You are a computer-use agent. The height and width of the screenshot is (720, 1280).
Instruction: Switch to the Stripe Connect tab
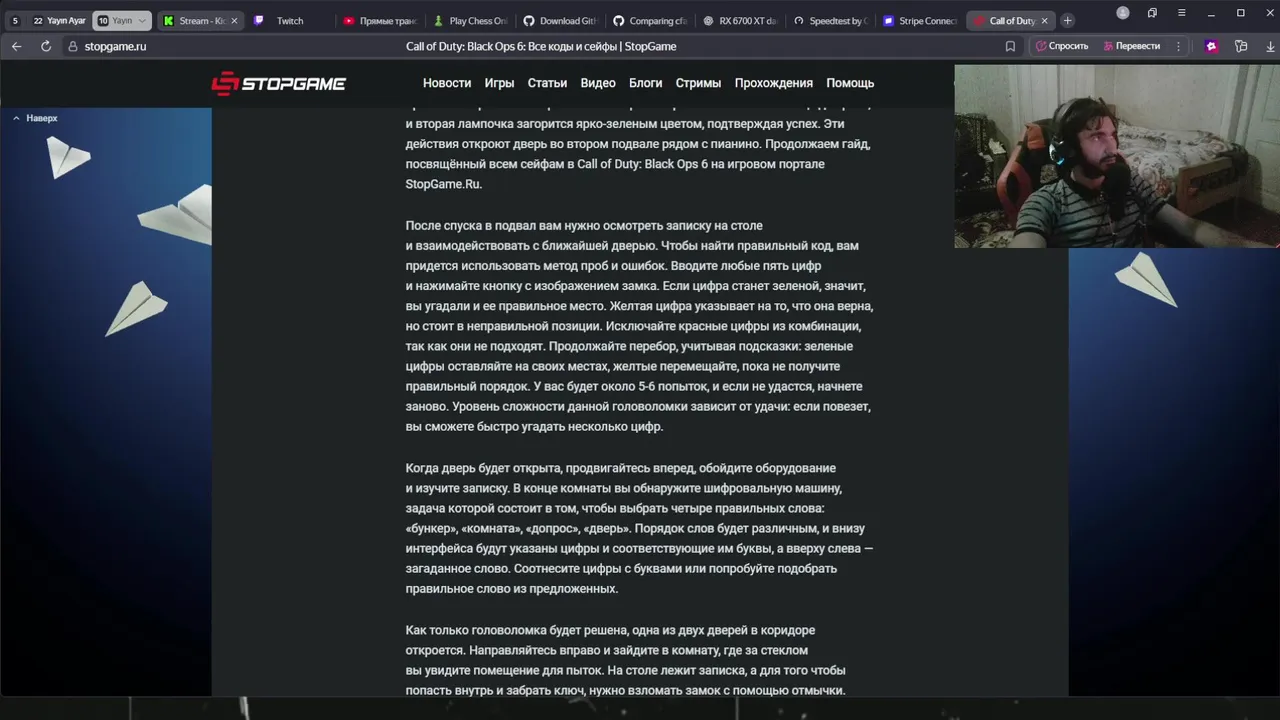(919, 20)
